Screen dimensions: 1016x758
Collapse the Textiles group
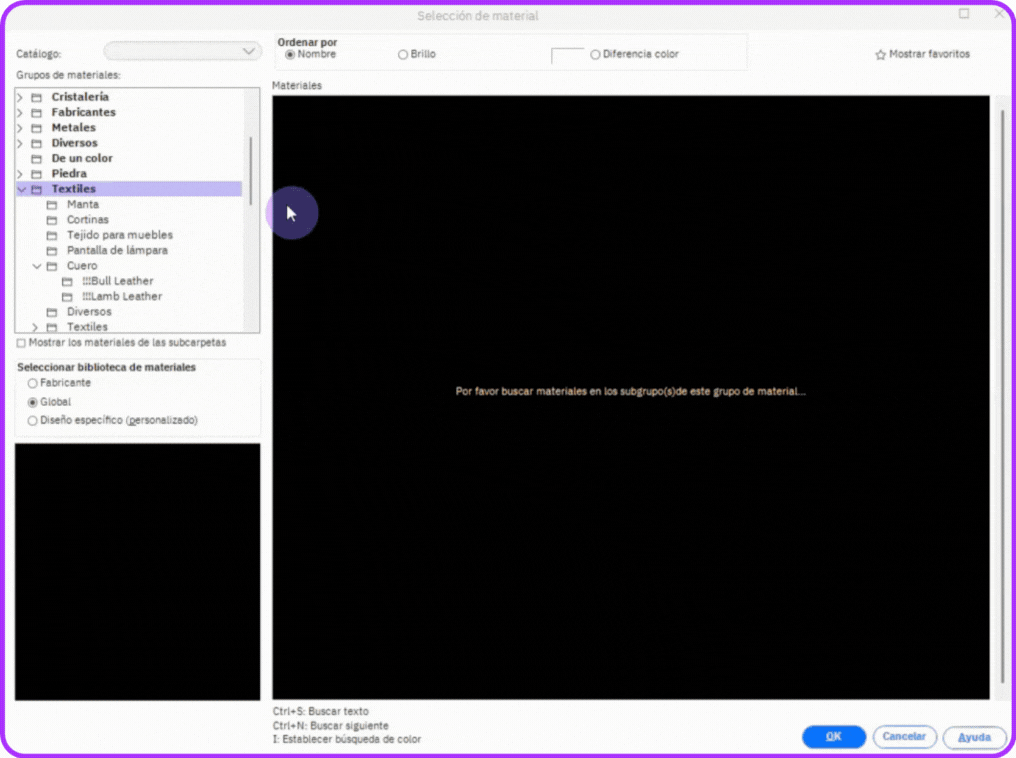(21, 189)
